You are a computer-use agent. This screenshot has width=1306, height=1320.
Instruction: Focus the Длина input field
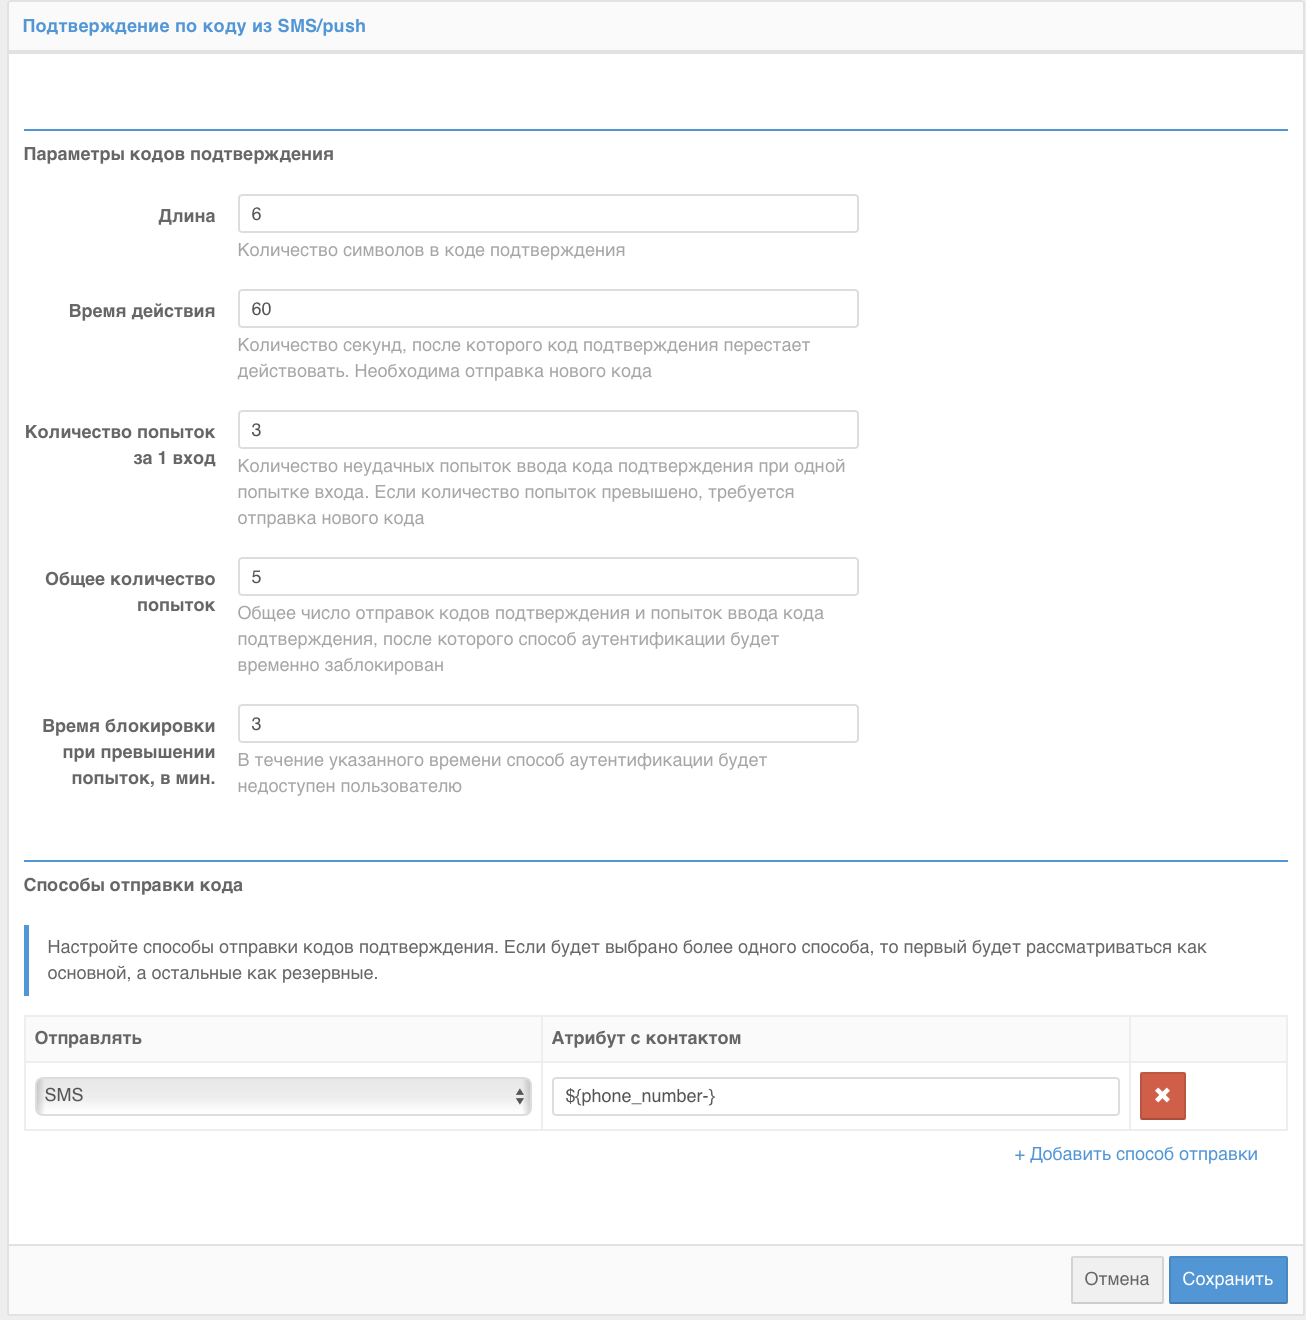pos(548,214)
